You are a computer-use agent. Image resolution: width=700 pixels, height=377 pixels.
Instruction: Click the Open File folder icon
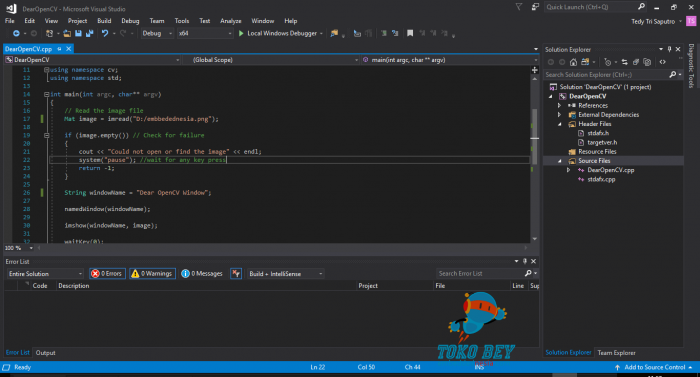click(x=67, y=34)
